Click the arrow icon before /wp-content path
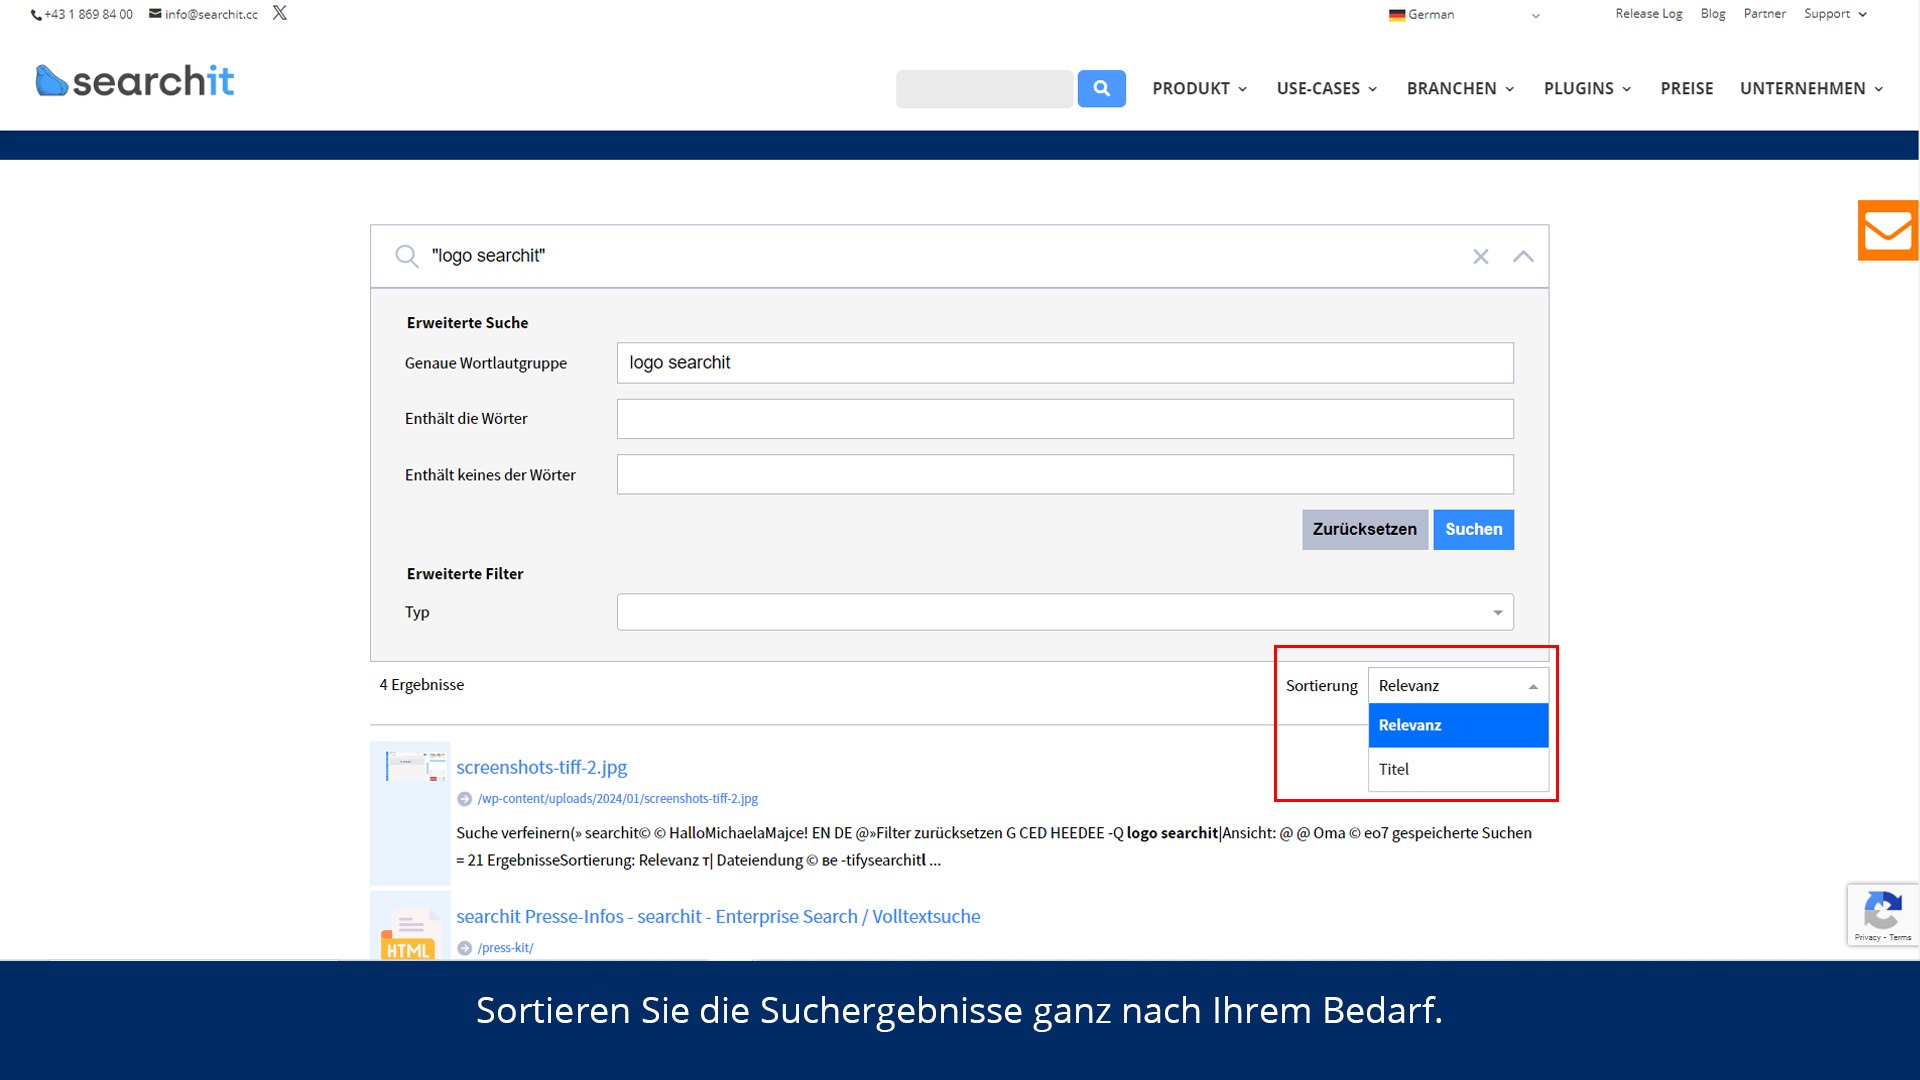 [464, 799]
